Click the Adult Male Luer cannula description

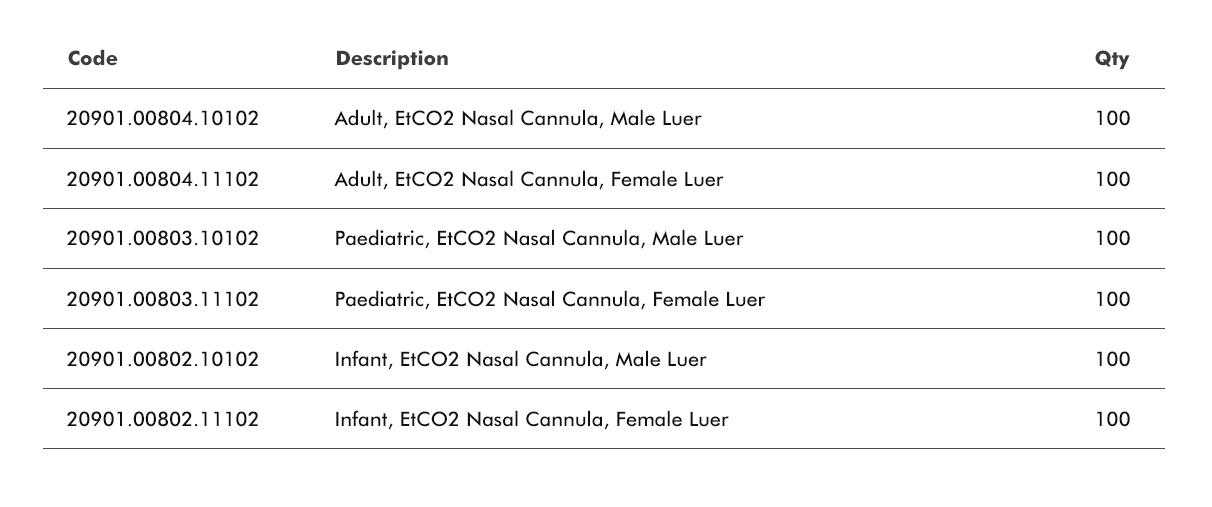click(518, 119)
